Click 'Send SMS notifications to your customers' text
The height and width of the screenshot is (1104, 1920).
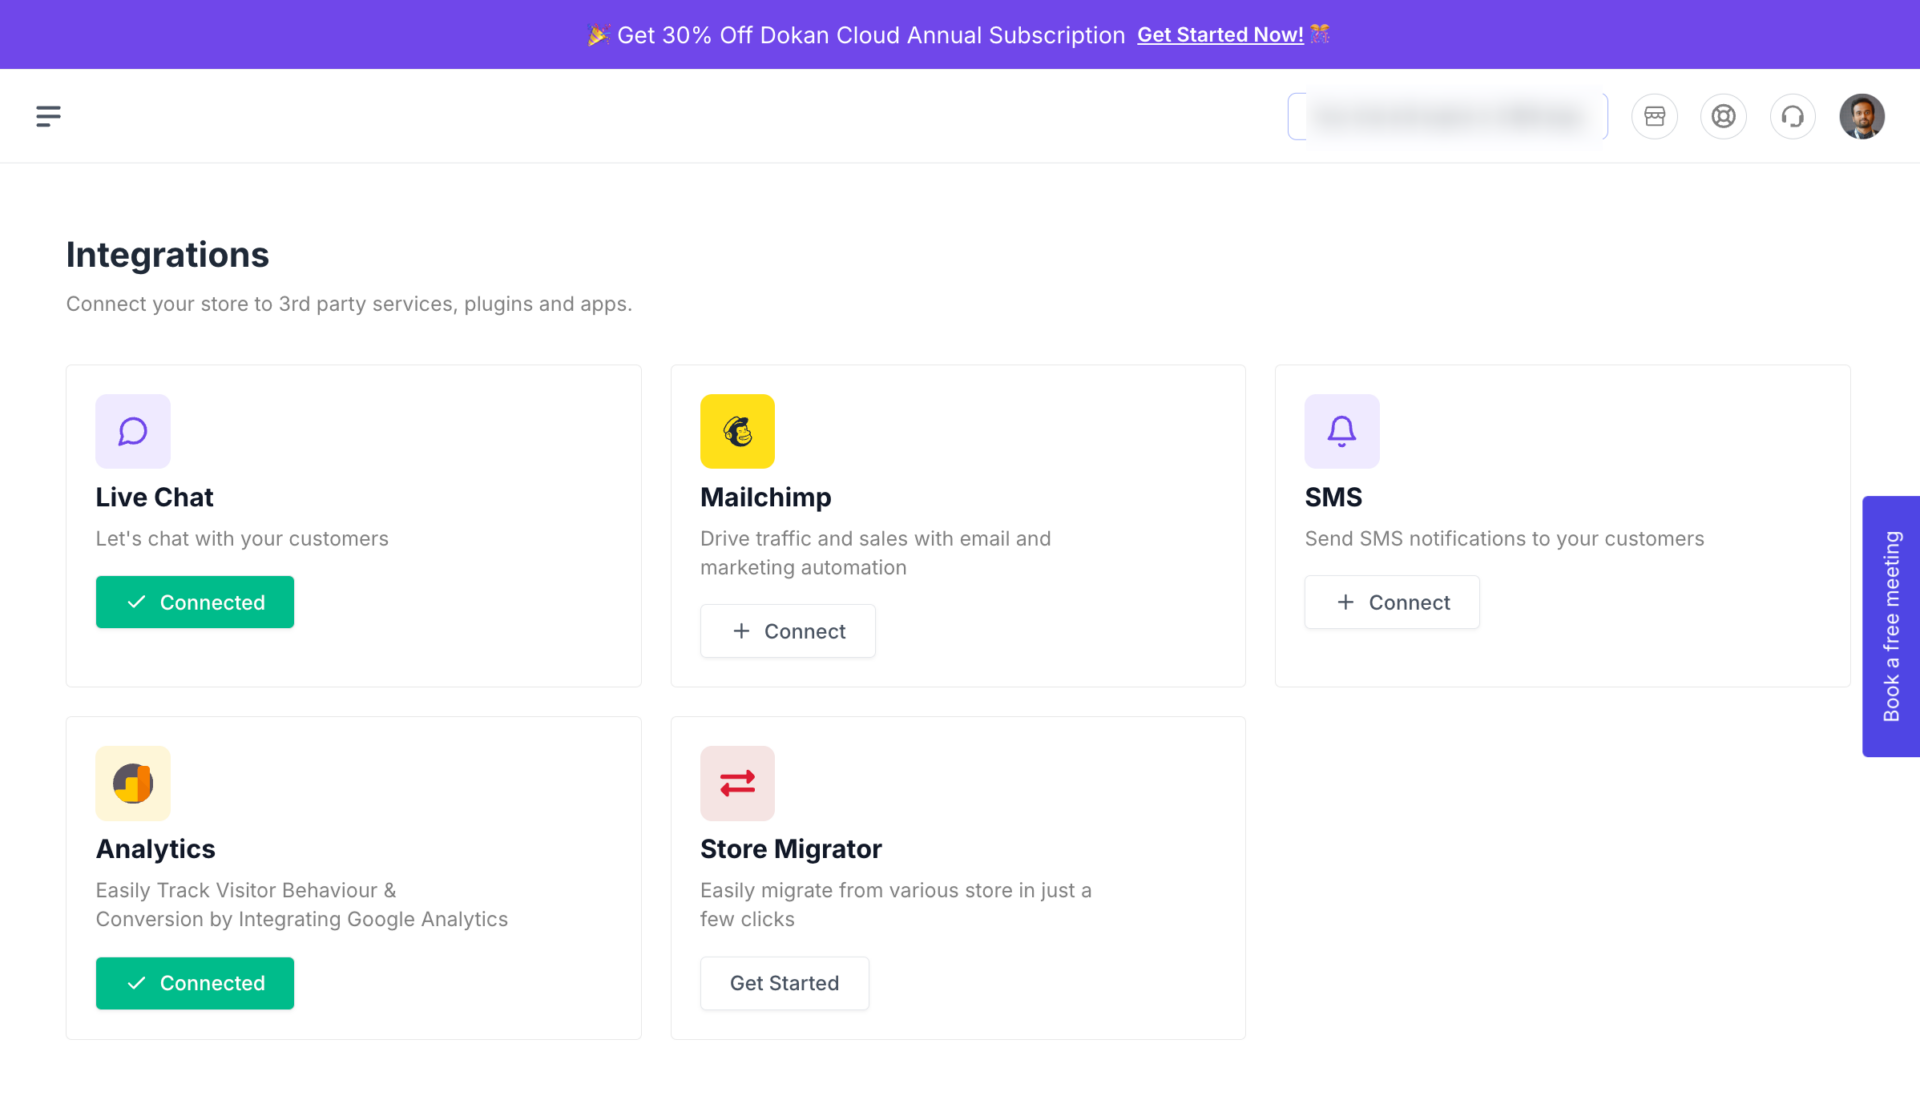(x=1504, y=539)
